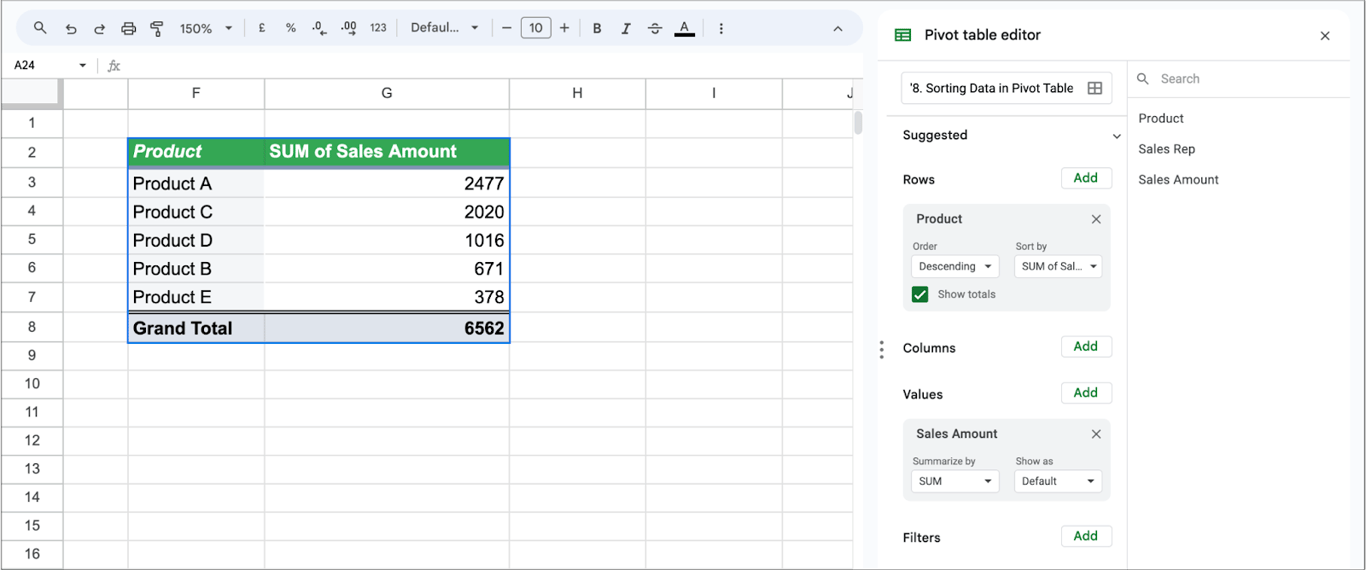Click the font size input box
Image resolution: width=1366 pixels, height=570 pixels.
[x=536, y=28]
